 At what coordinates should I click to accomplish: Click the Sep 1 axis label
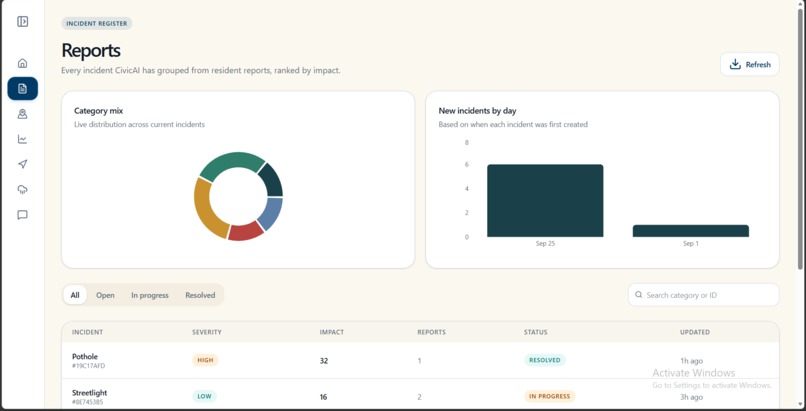click(690, 244)
